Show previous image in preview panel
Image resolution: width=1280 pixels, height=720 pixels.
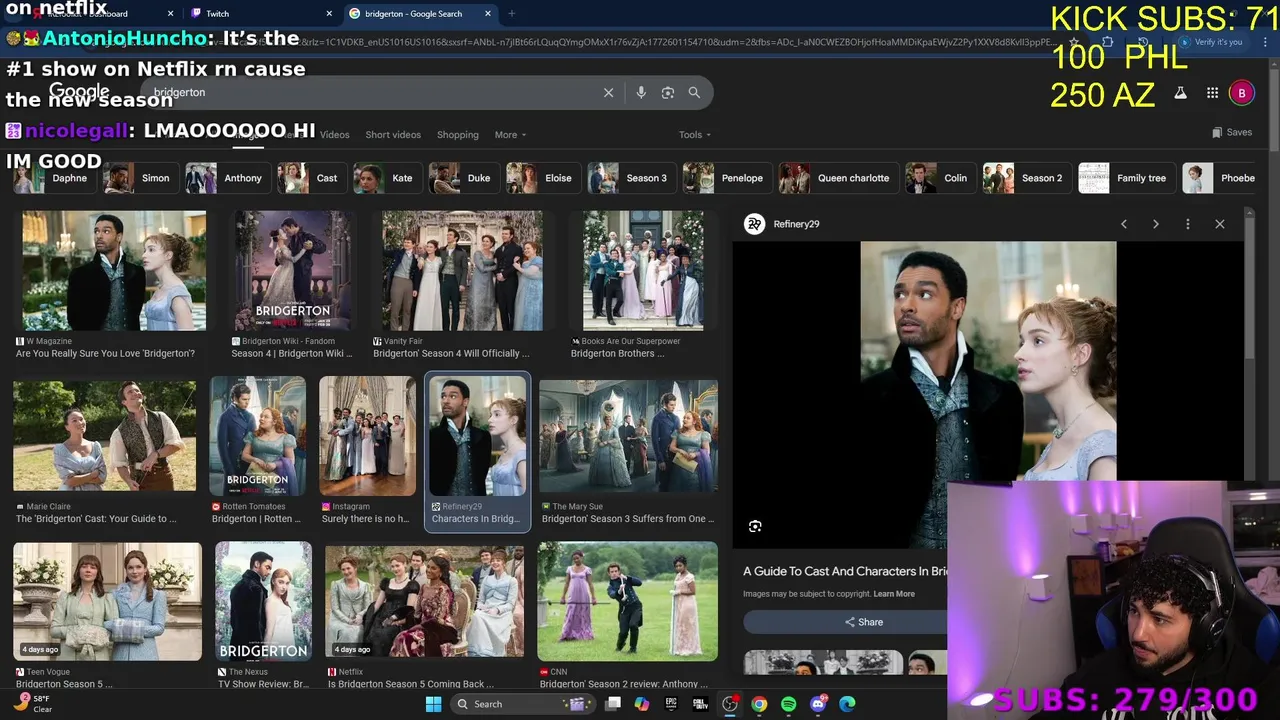pos(1124,224)
